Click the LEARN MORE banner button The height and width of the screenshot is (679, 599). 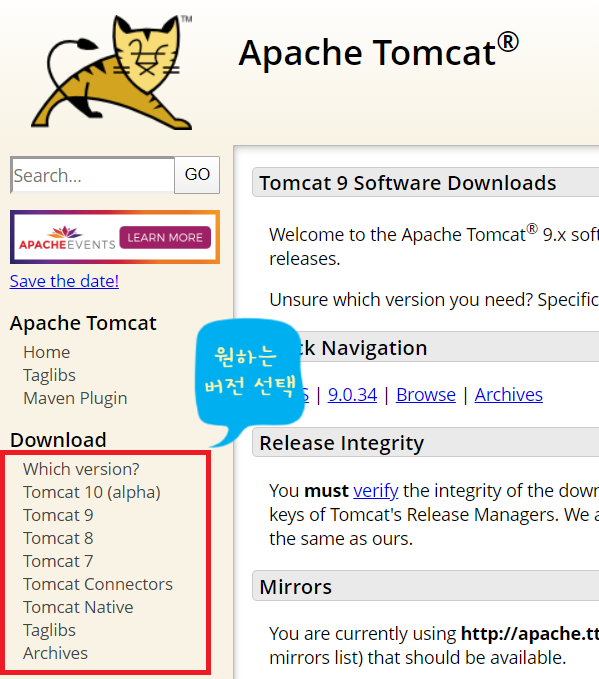[165, 237]
